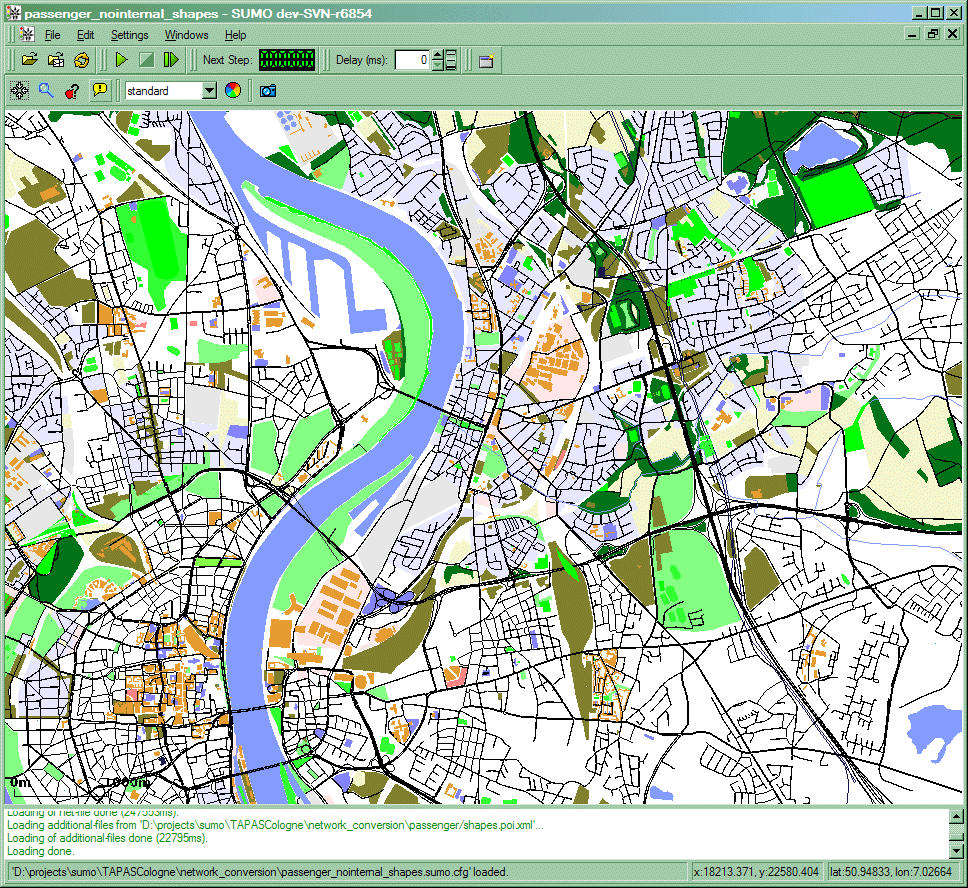Take a snapshot with the camera icon
Screen dimensions: 968x888
tap(267, 91)
